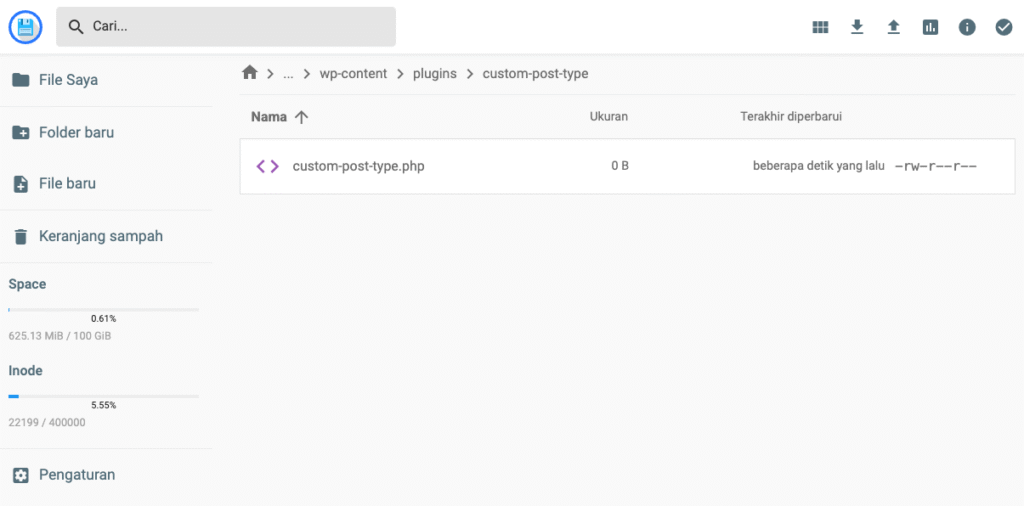Click the Pengaturan gear icon
The height and width of the screenshot is (506, 1024).
tap(21, 475)
